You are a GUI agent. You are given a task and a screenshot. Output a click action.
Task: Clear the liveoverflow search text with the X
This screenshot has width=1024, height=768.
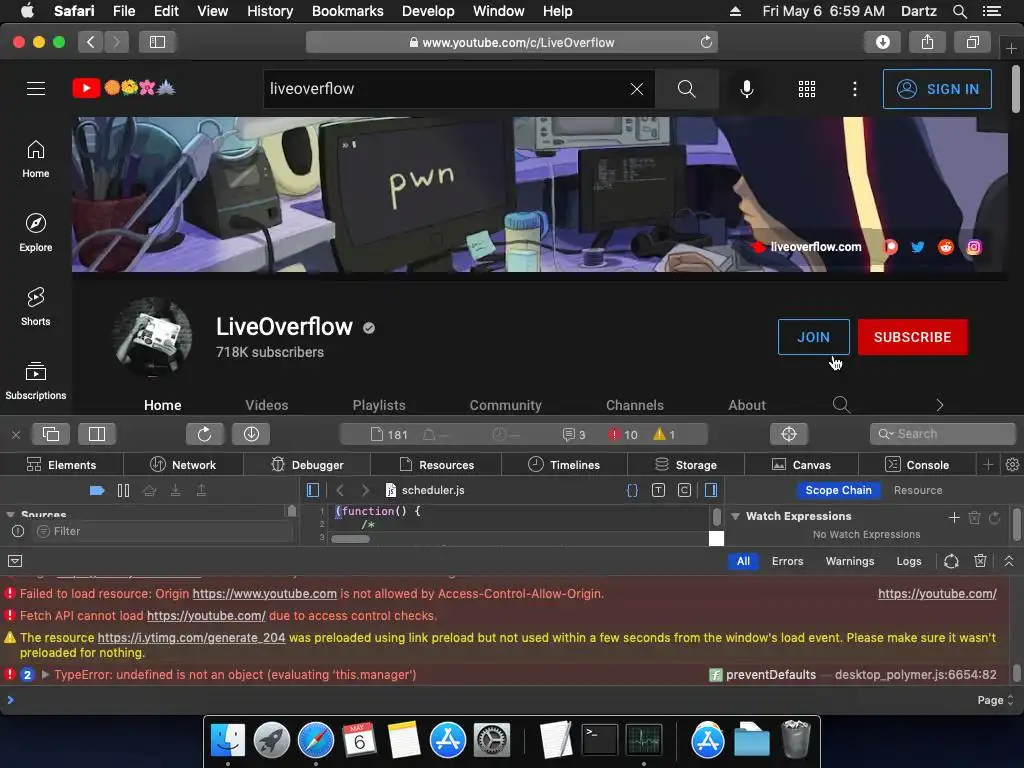point(637,89)
